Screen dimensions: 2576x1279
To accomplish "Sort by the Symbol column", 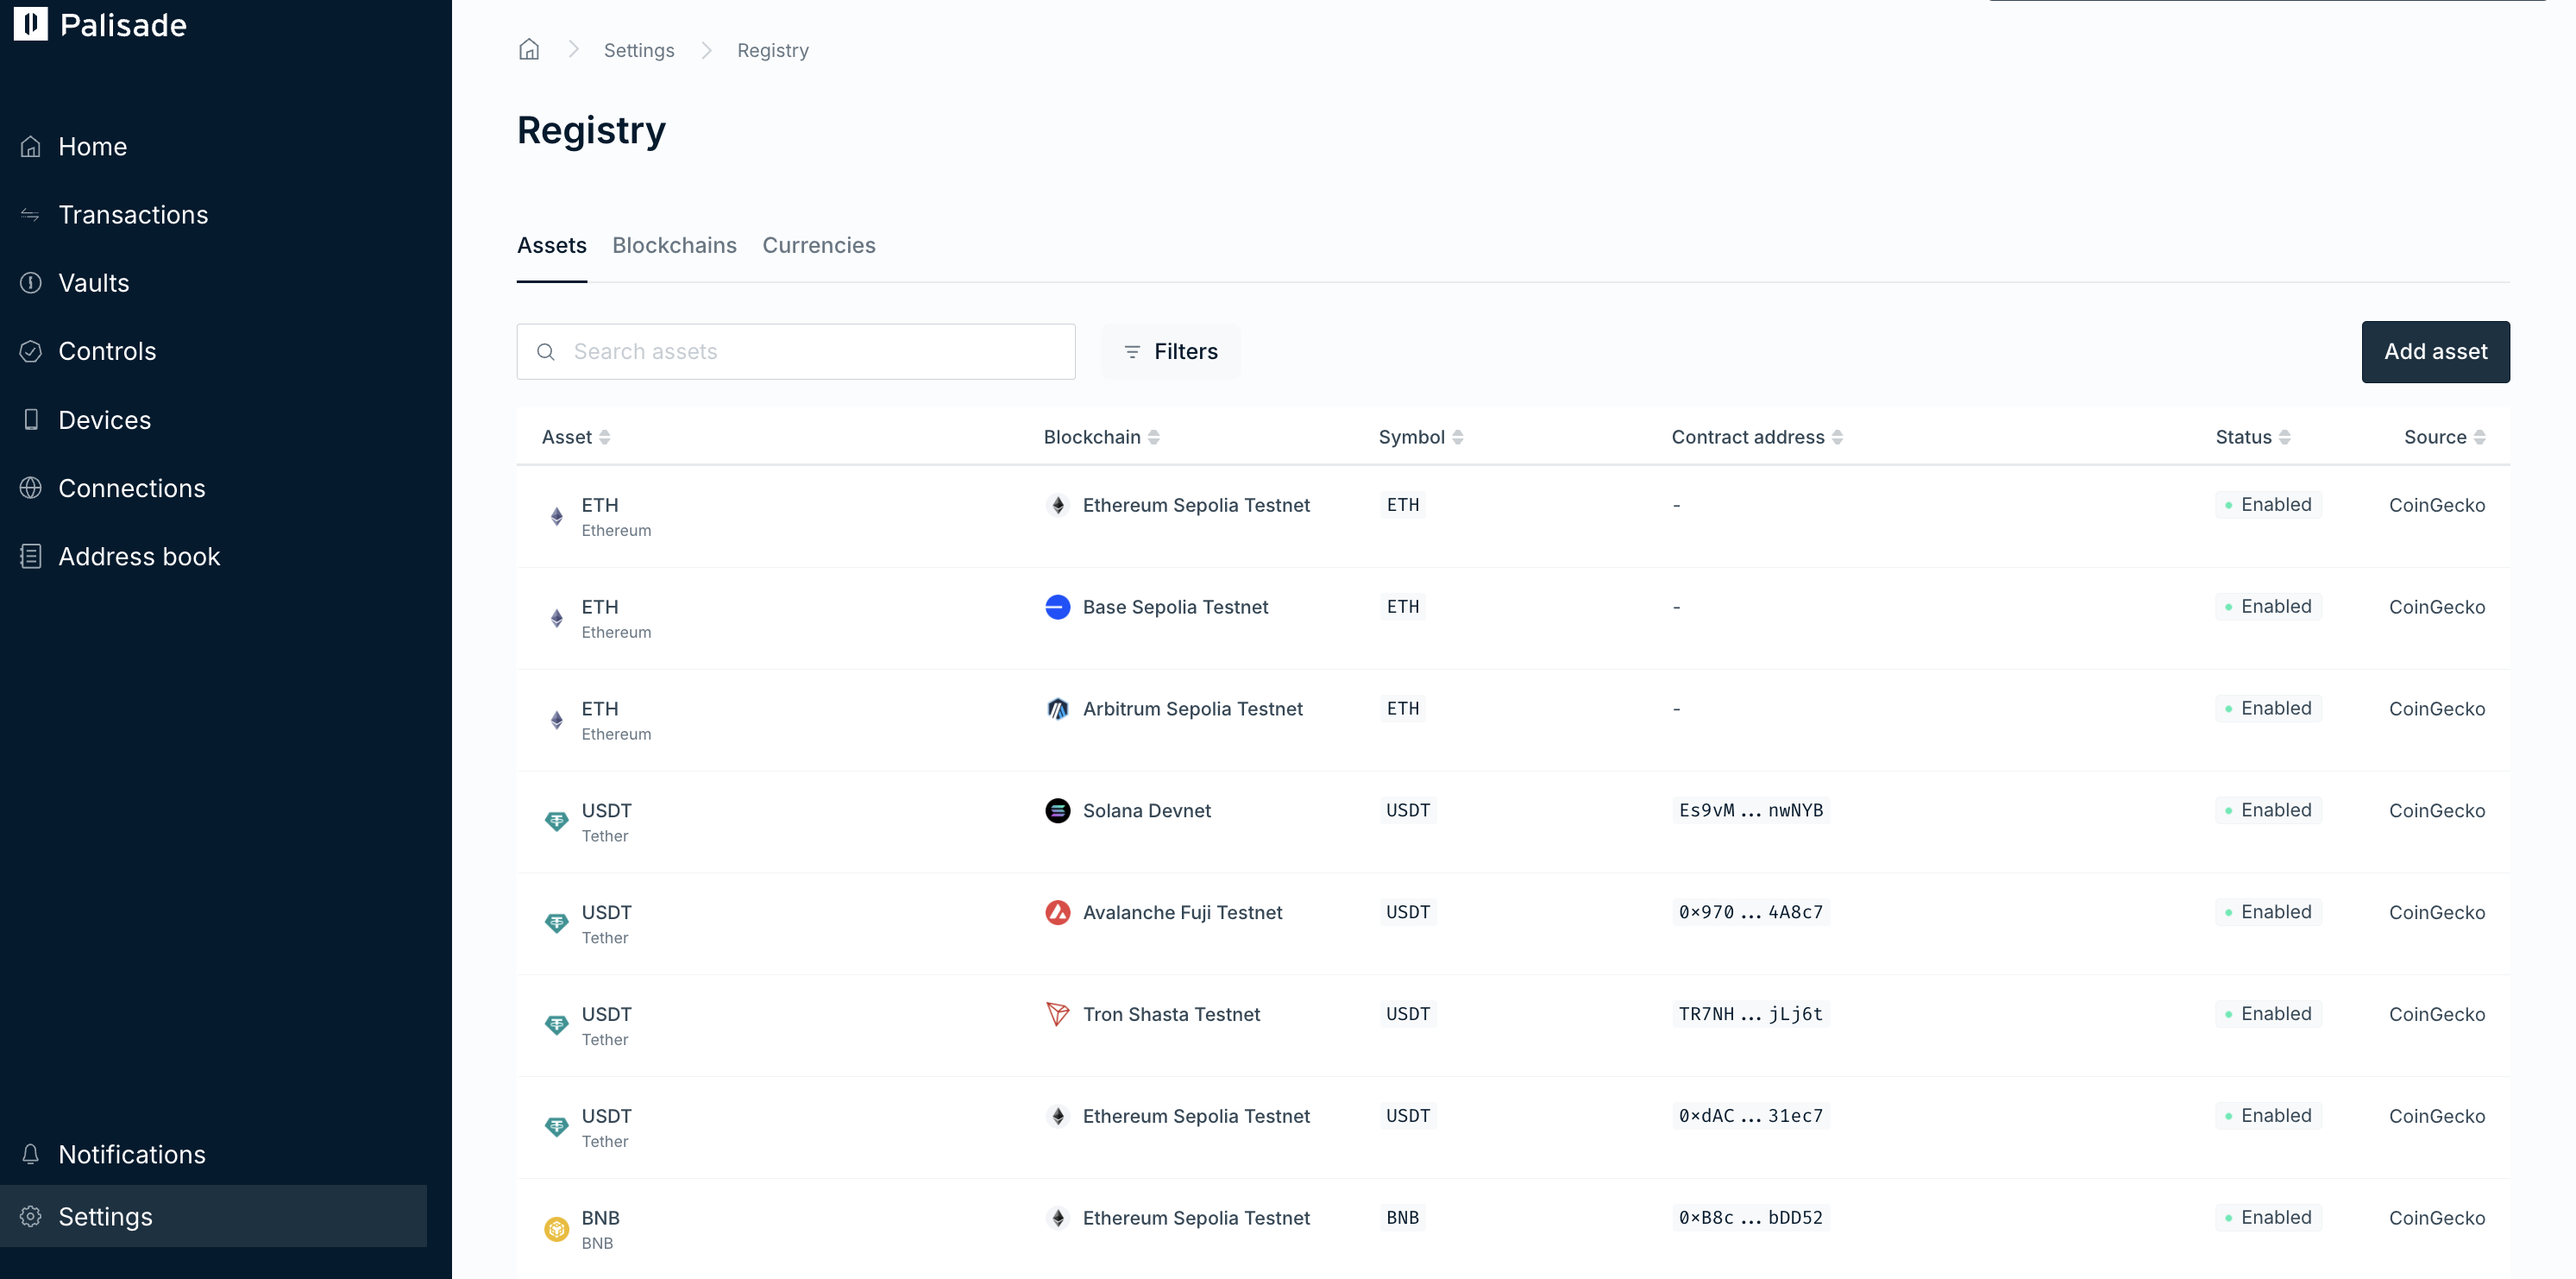I will (x=1421, y=437).
